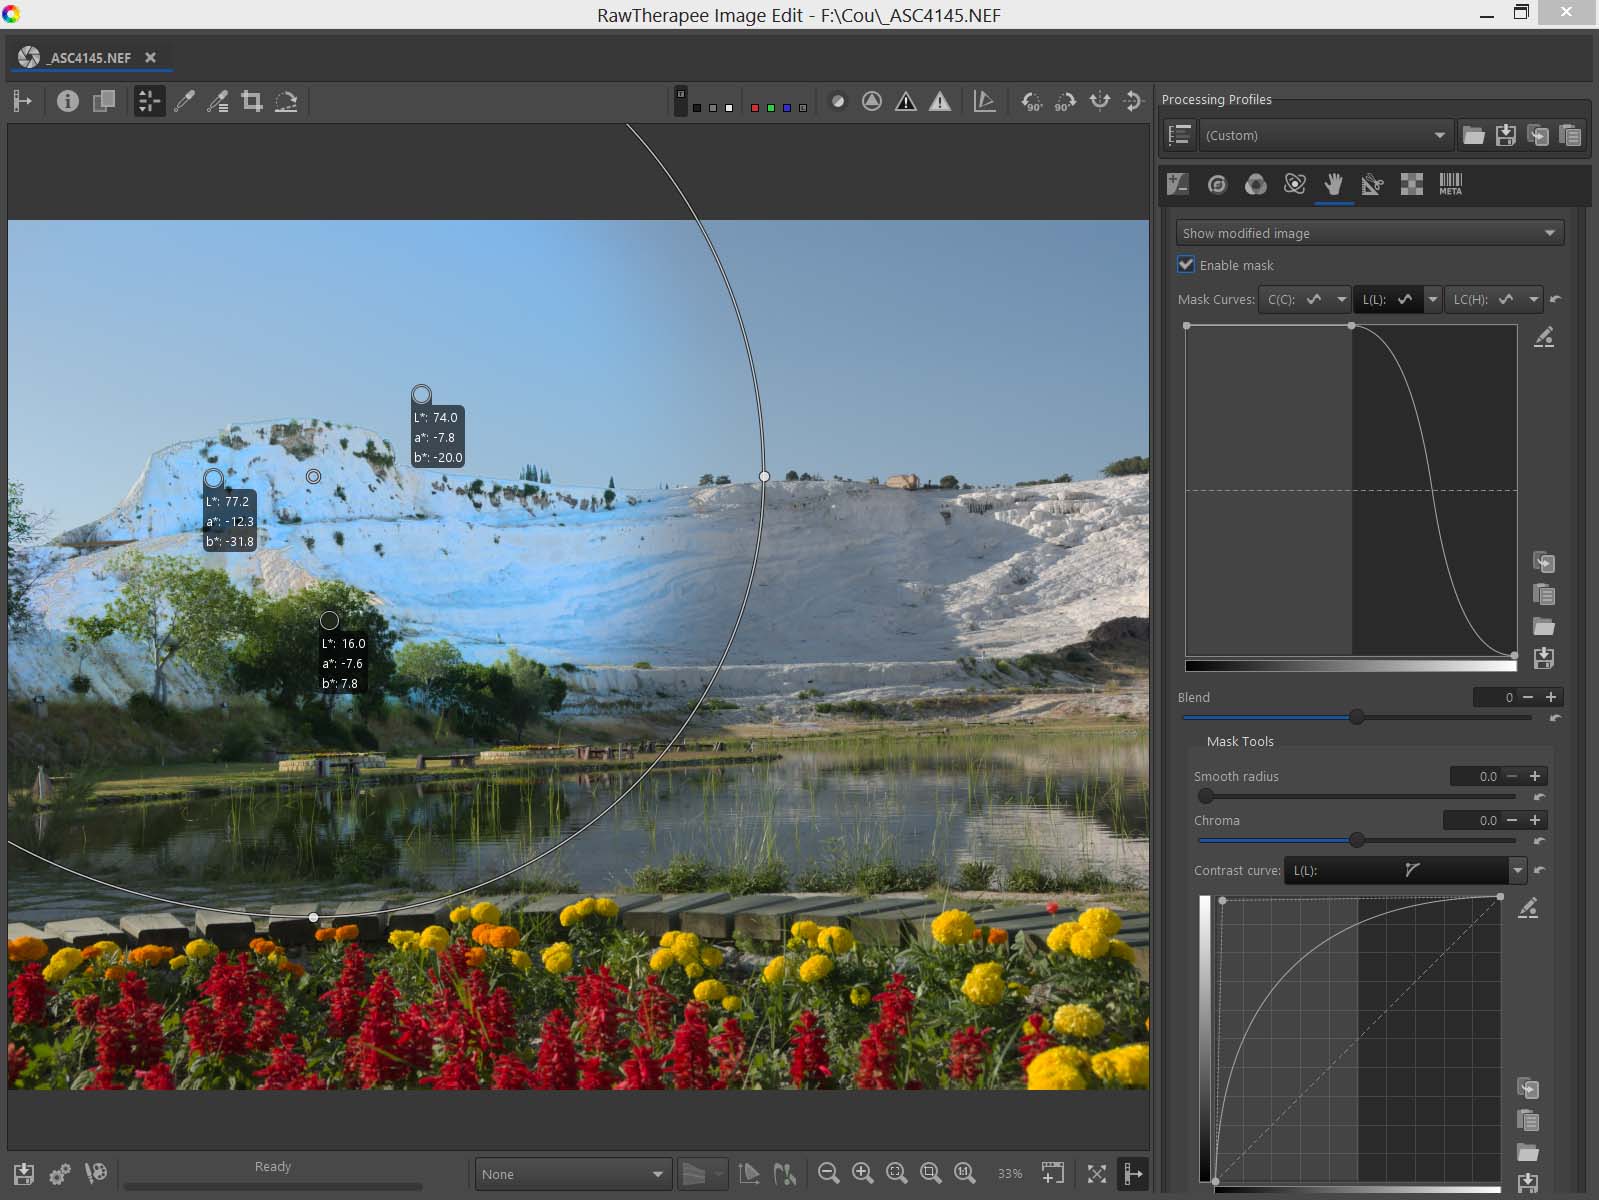Viewport: 1599px width, 1200px height.
Task: Uncheck the Enable mask checkbox
Action: [1186, 265]
